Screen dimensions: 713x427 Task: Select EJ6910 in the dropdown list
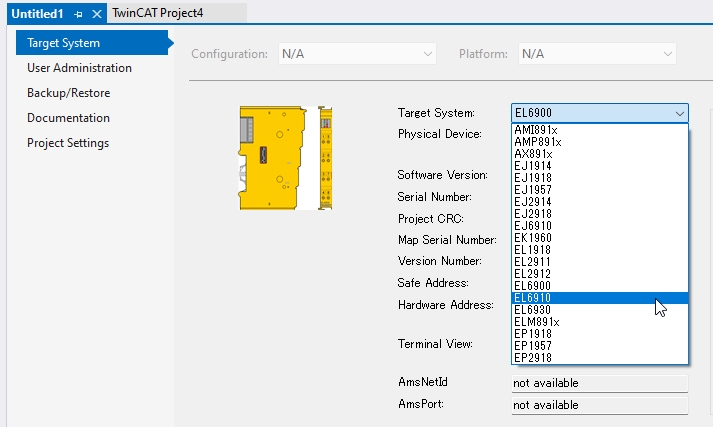pyautogui.click(x=600, y=226)
